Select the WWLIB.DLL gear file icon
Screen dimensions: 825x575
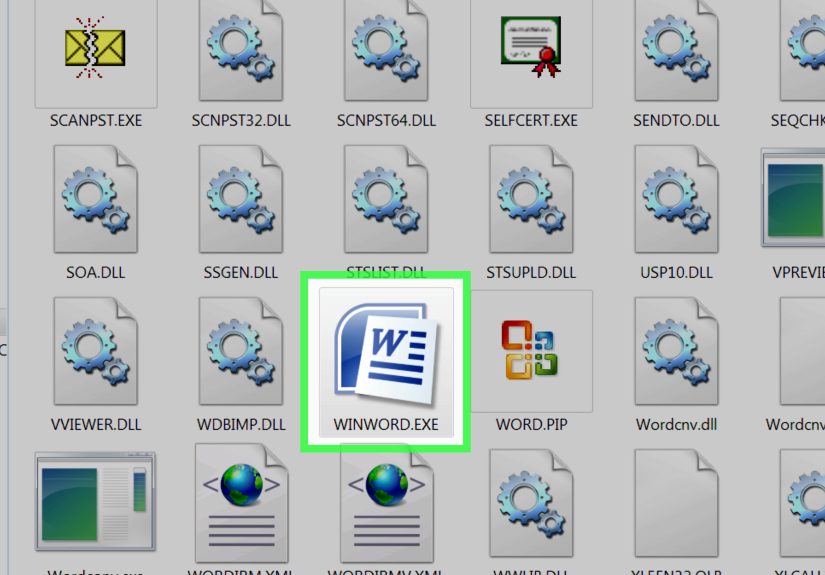531,503
